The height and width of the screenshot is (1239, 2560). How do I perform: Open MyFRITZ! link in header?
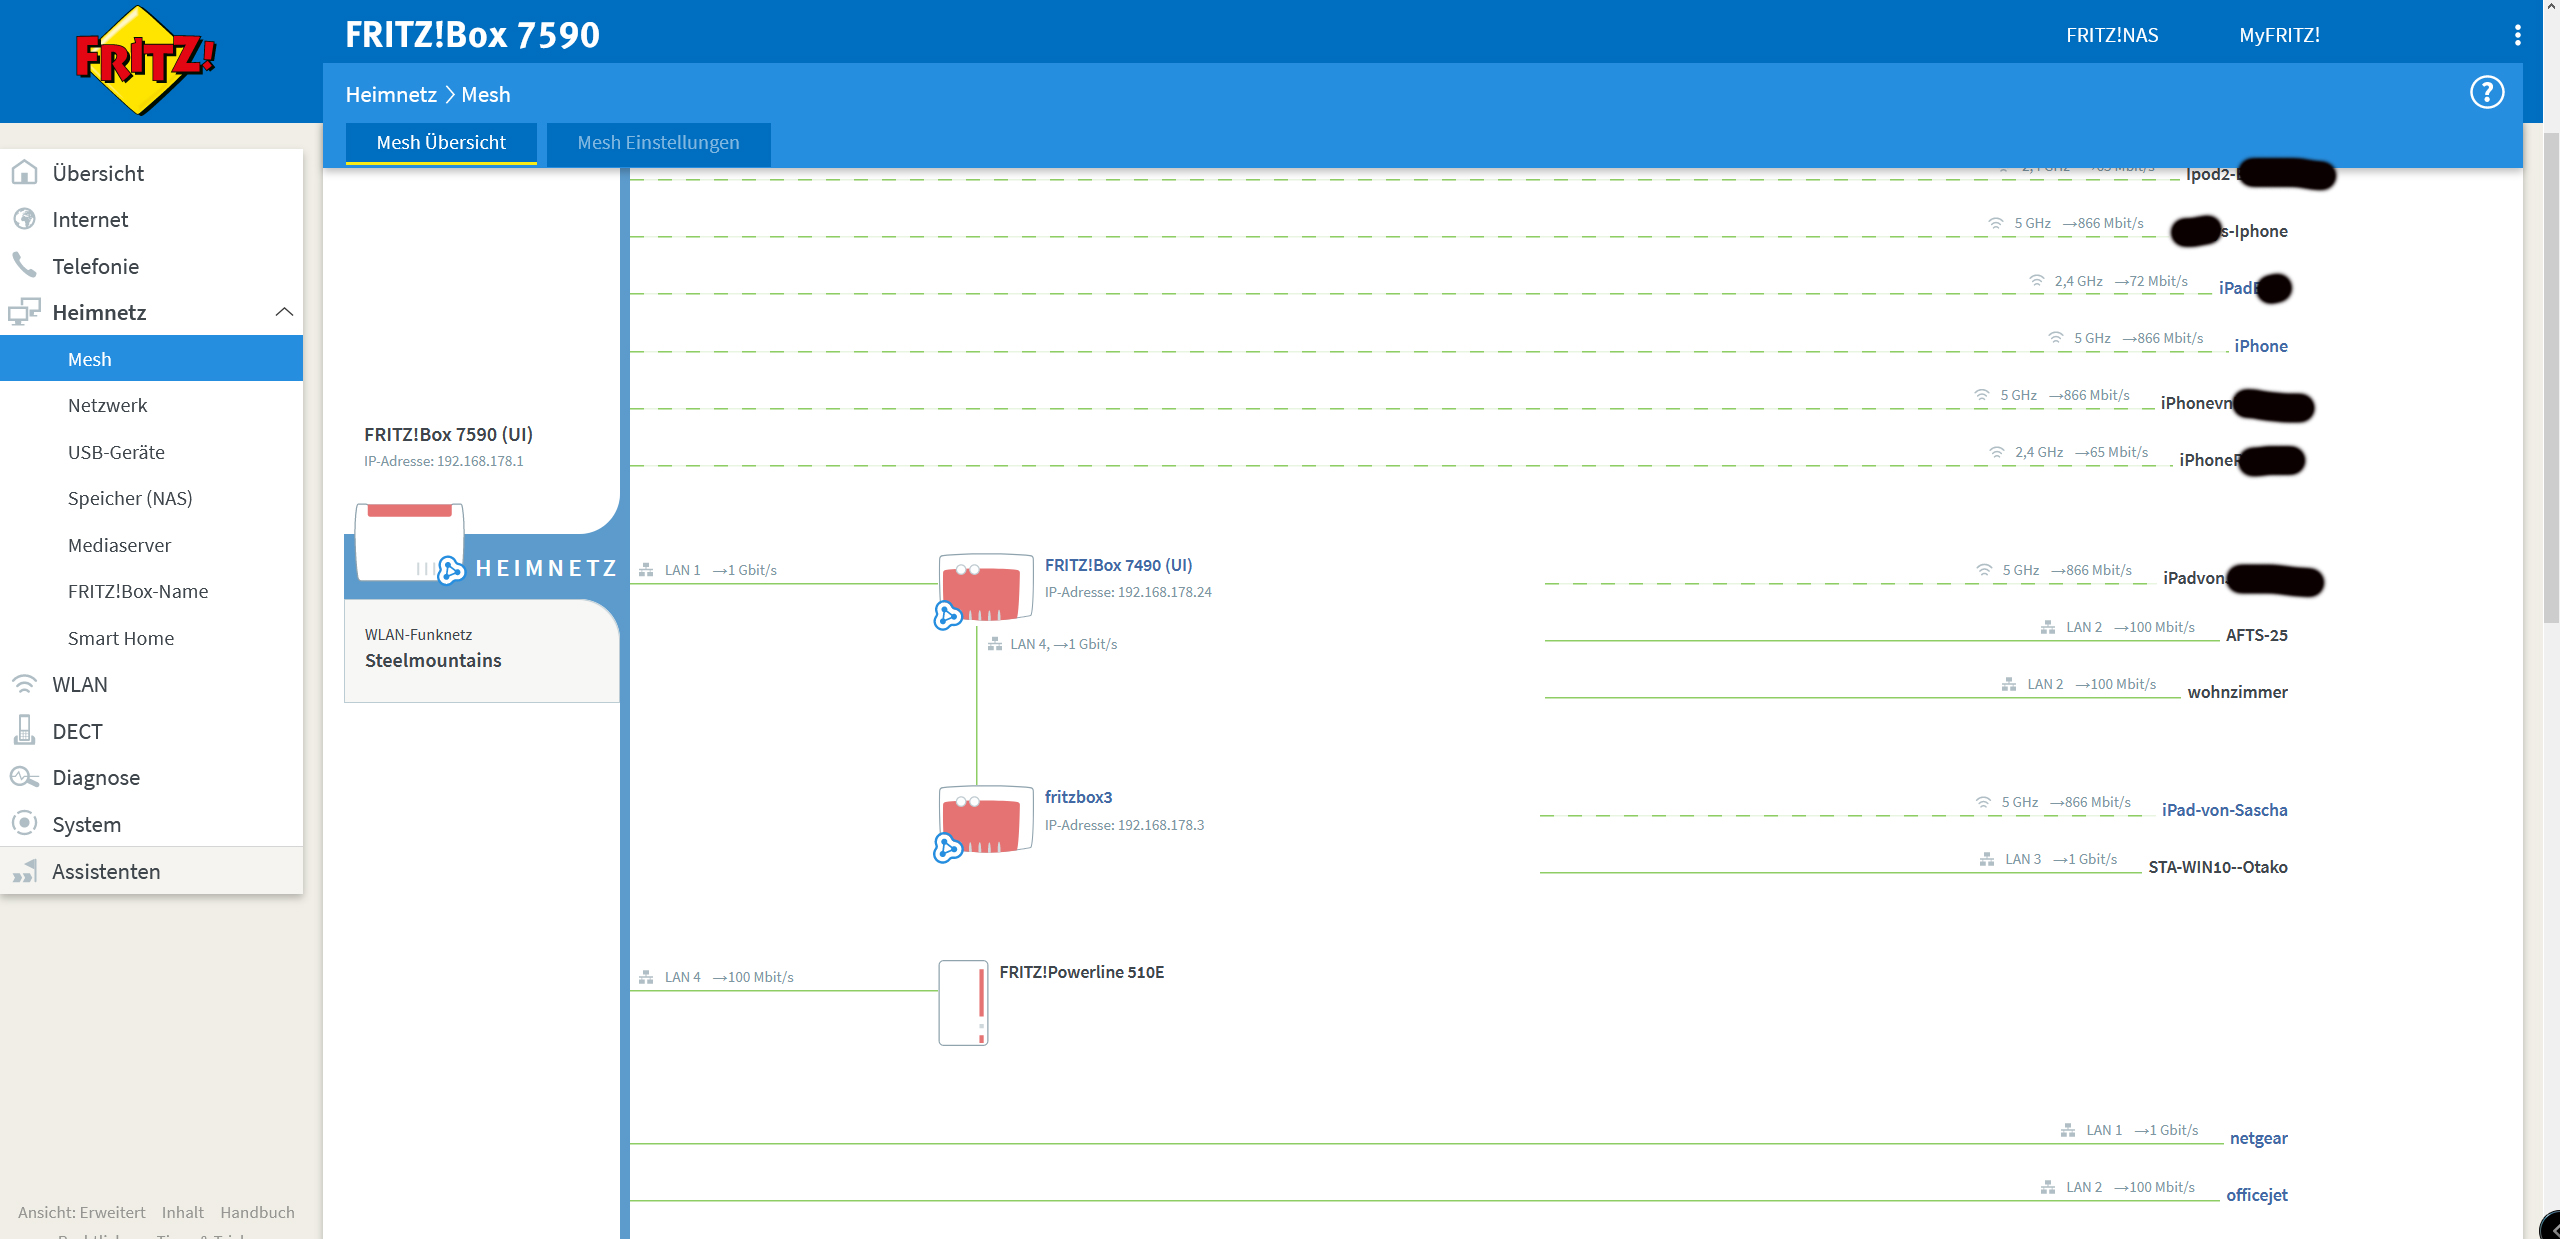click(x=2279, y=35)
